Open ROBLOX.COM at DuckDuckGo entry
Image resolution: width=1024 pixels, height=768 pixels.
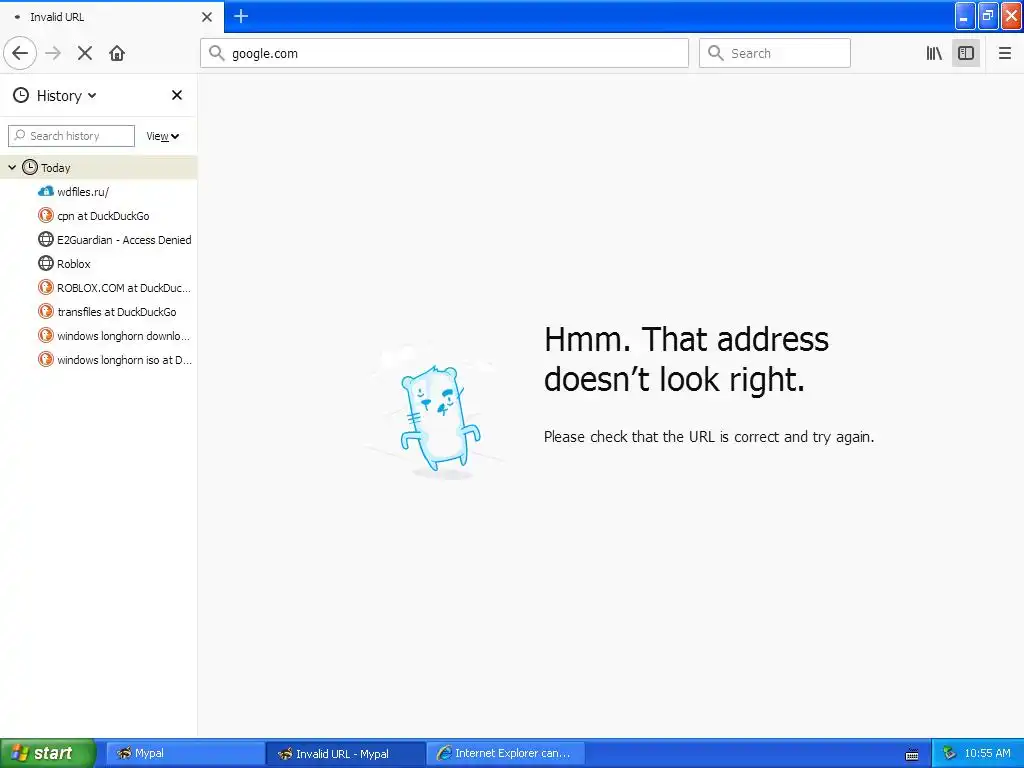click(x=99, y=288)
